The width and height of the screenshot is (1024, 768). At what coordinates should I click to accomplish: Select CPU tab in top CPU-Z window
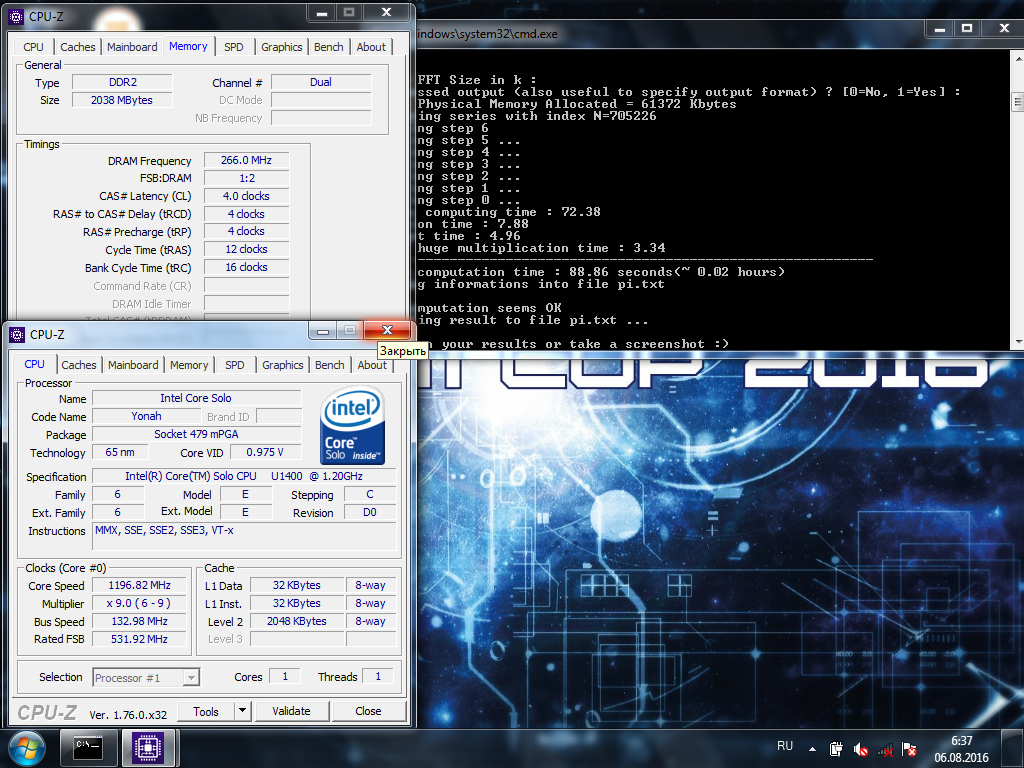click(x=33, y=47)
